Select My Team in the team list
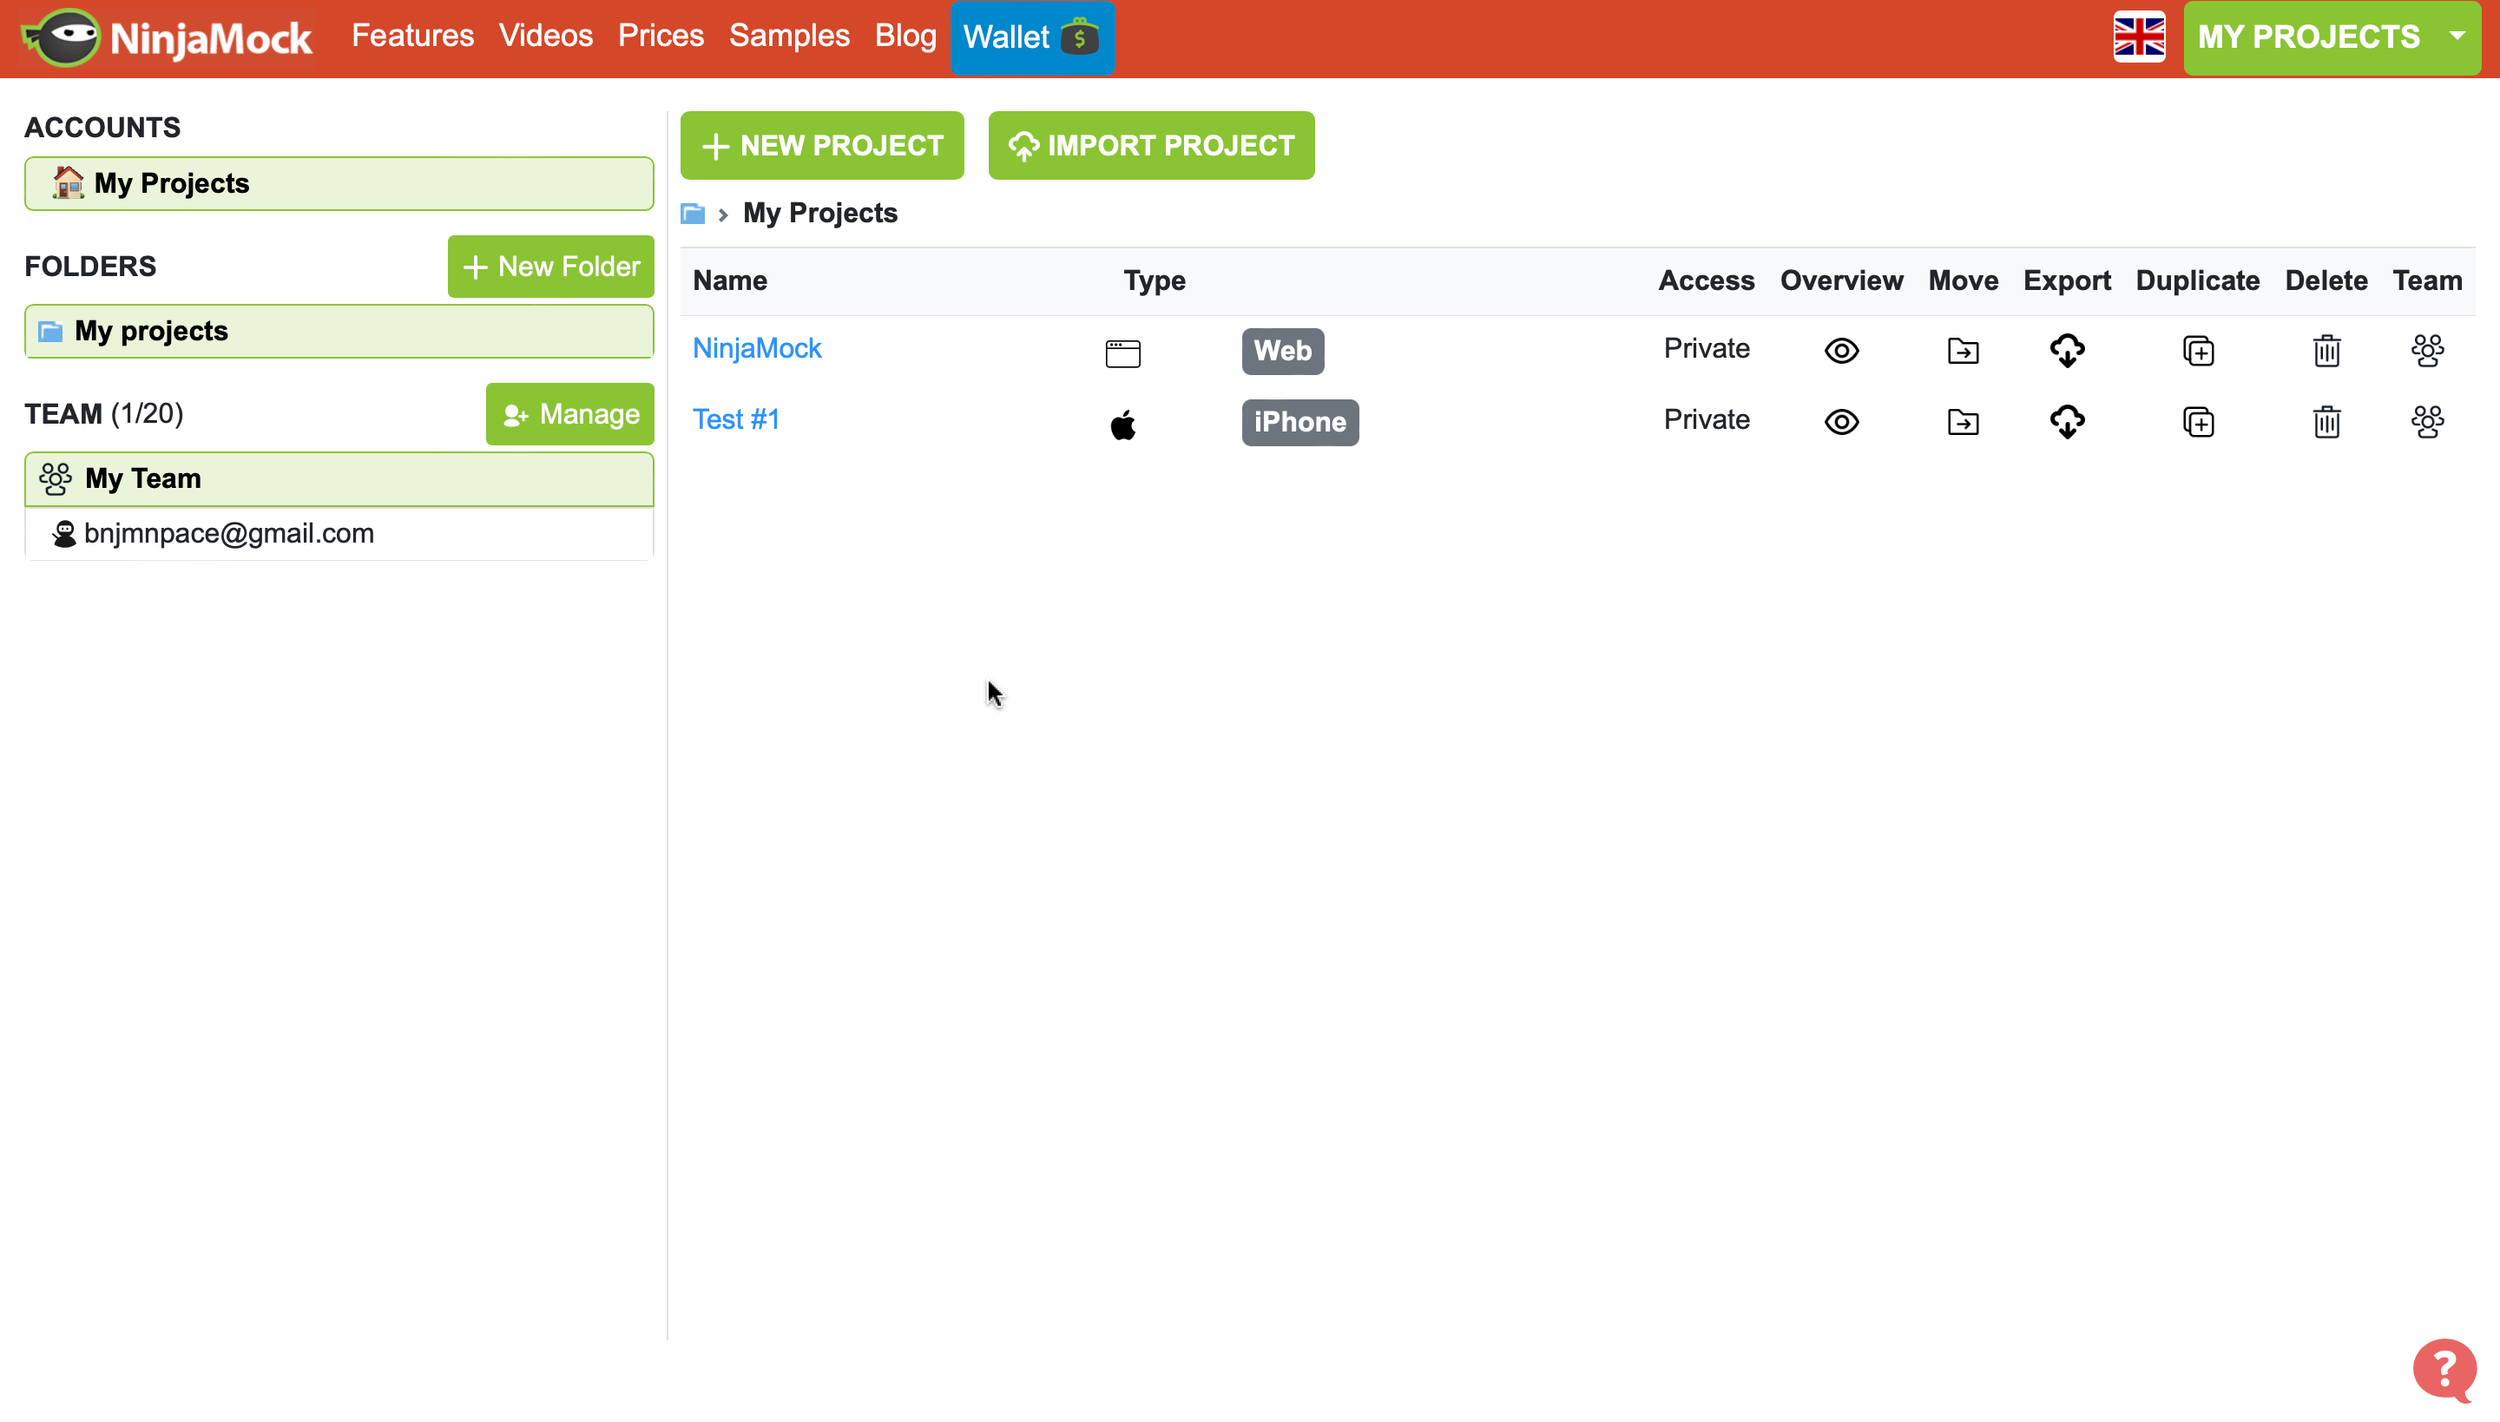 click(x=339, y=479)
